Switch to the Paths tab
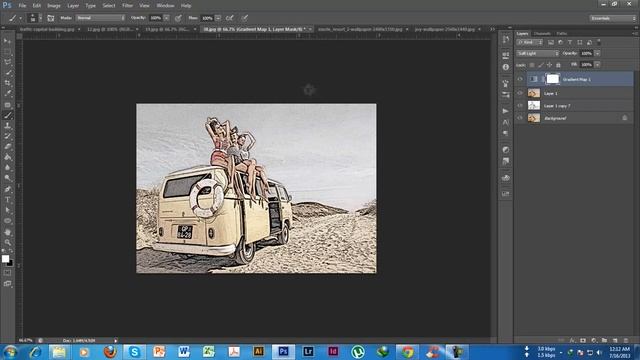 pos(562,33)
